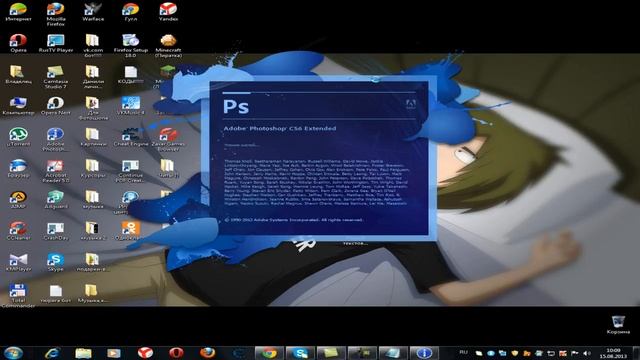
Task: Open the Гугл Chrome shortcut
Action: tap(131, 12)
